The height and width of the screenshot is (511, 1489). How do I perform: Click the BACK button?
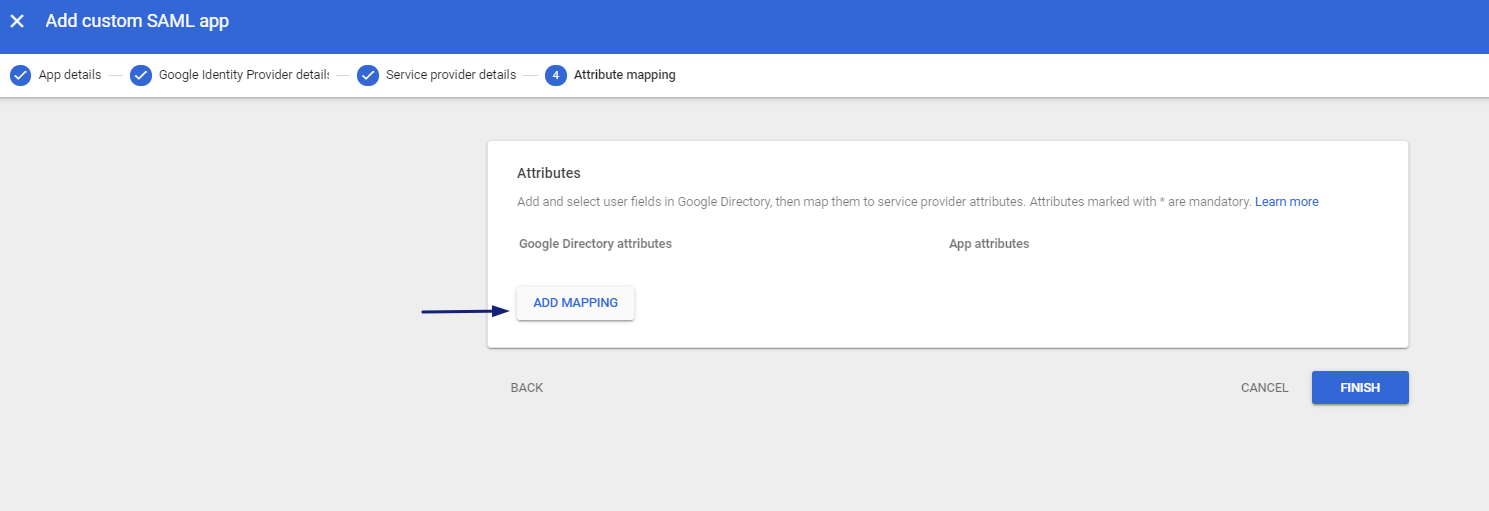tap(527, 388)
